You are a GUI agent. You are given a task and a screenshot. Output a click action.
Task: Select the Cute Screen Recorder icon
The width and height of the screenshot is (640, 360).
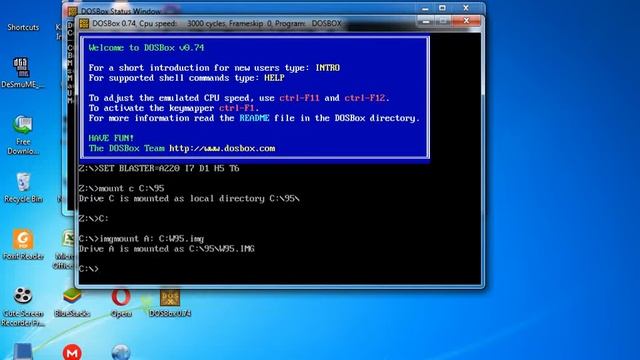pos(22,307)
